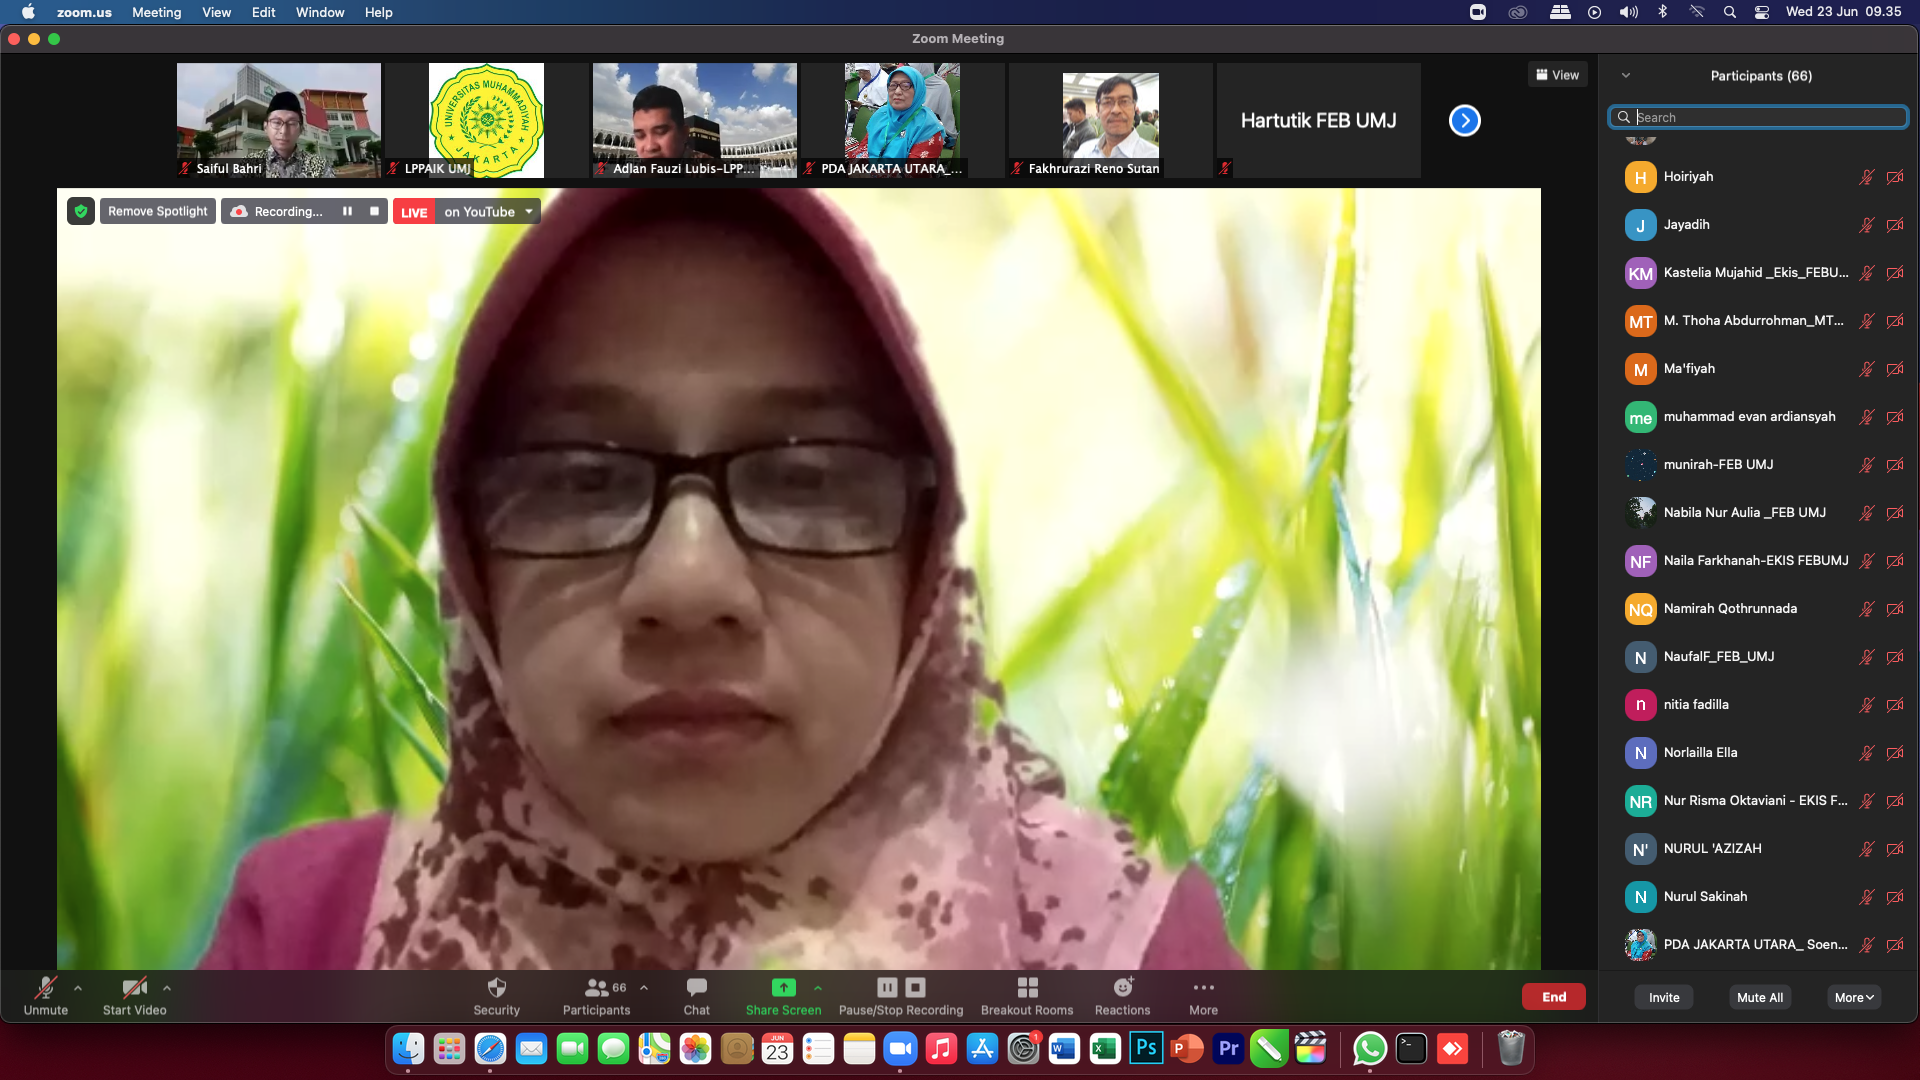The width and height of the screenshot is (1920, 1080).
Task: Open the Security shield menu
Action: 497,987
